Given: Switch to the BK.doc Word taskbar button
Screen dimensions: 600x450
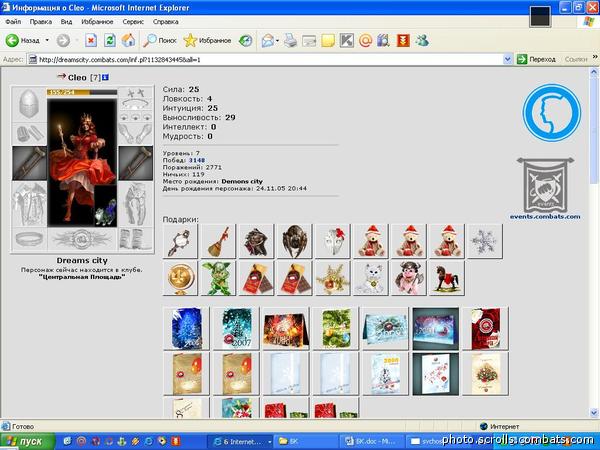Looking at the screenshot, I should coord(372,442).
